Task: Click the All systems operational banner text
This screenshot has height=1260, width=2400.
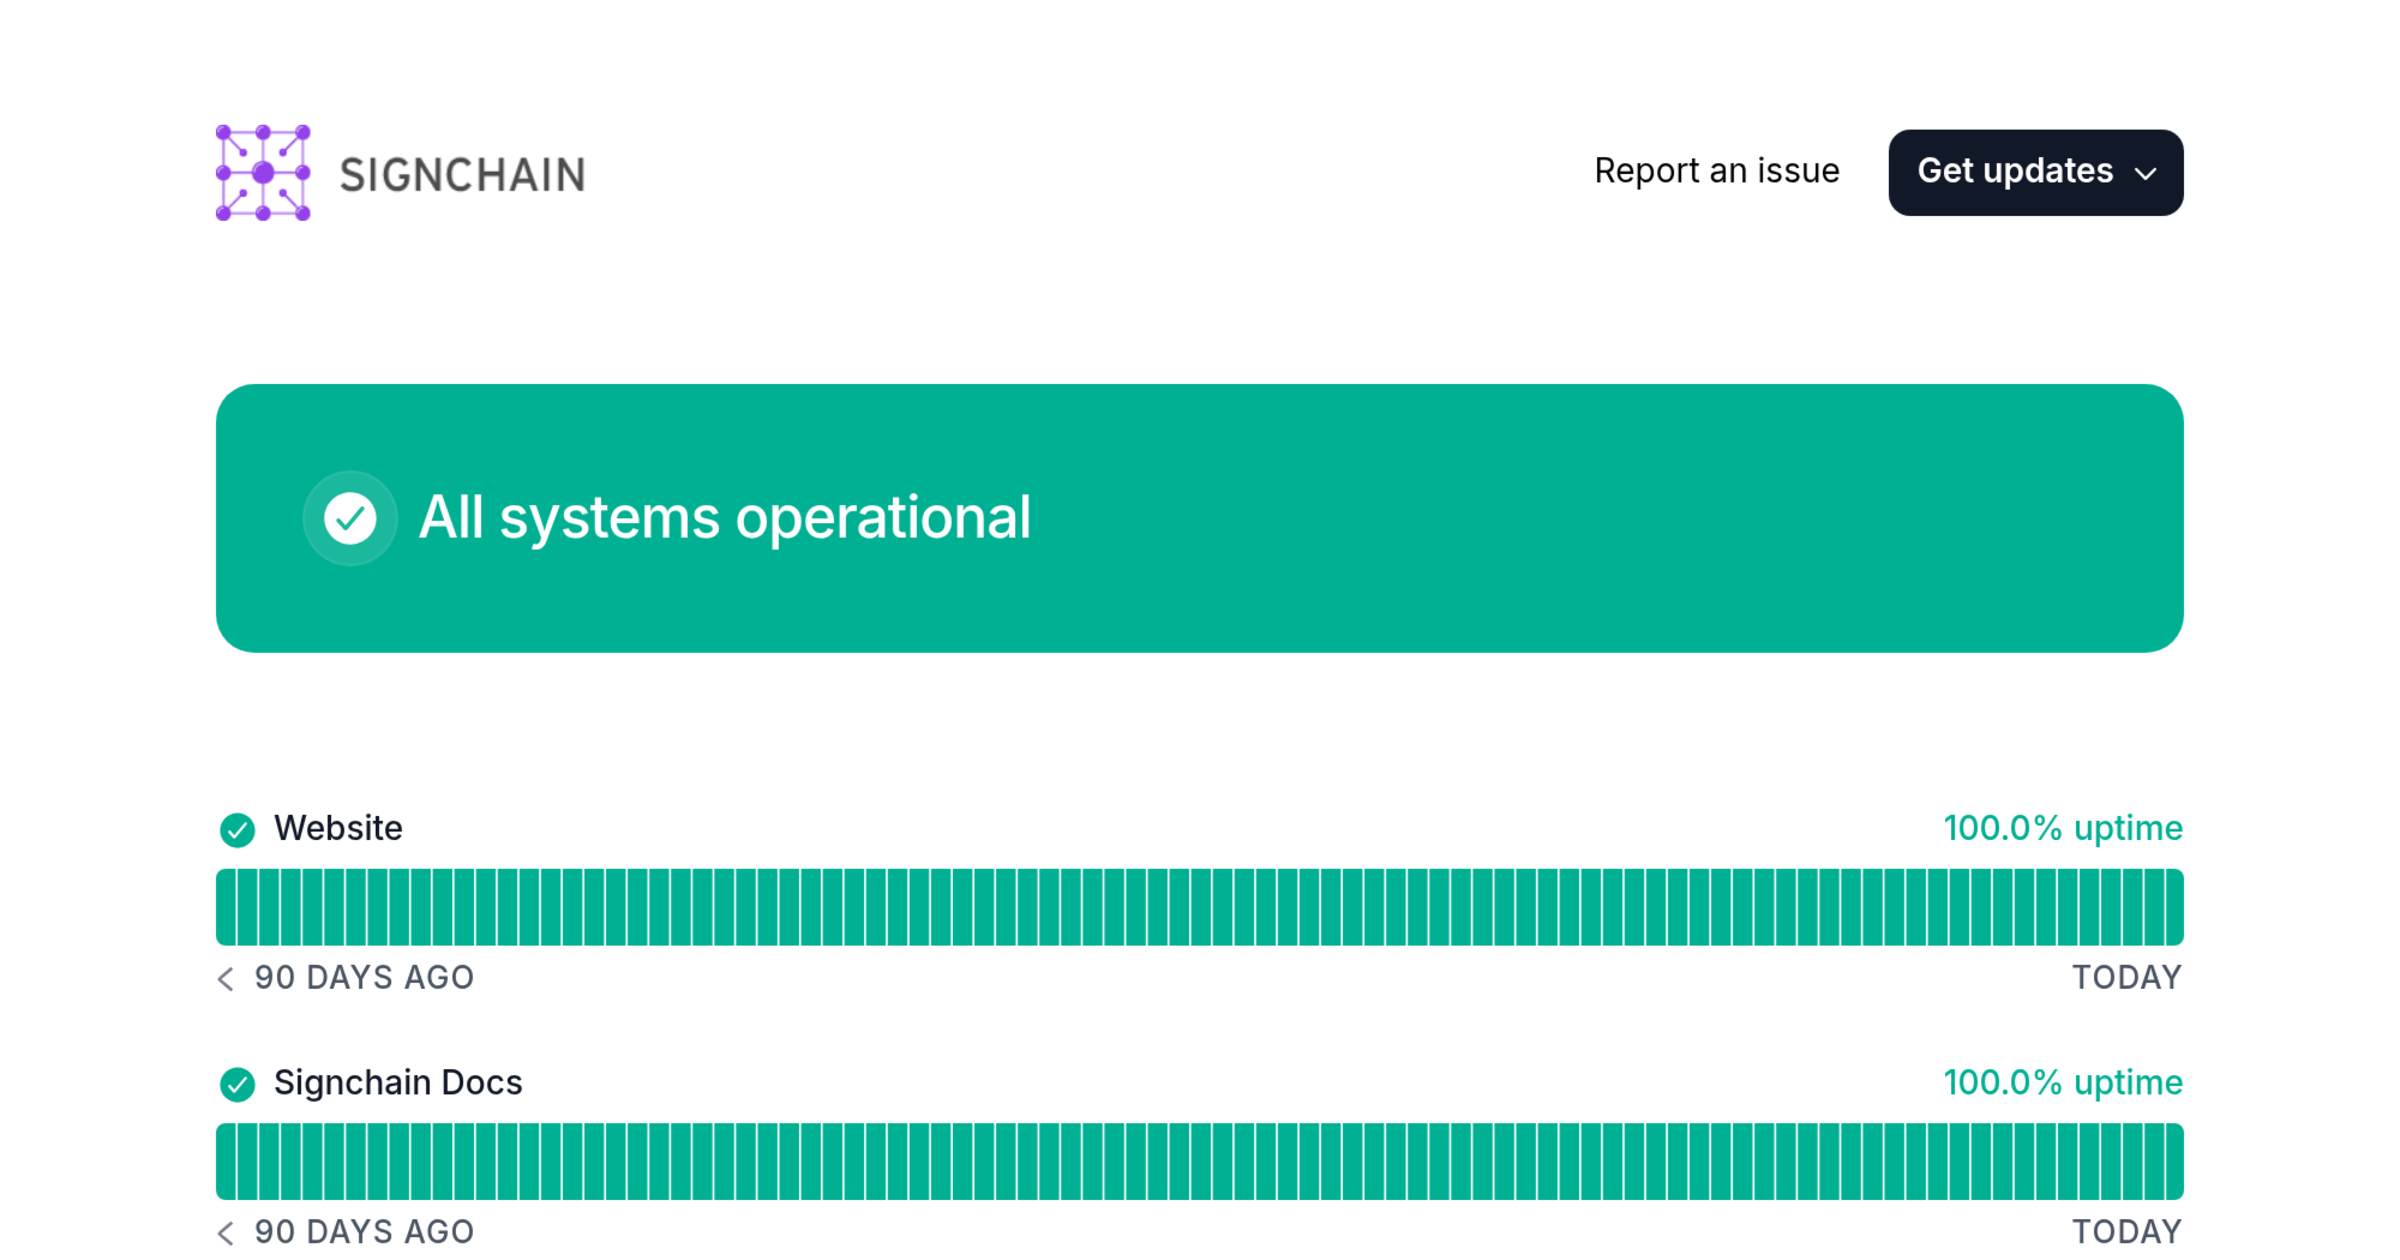Action: [x=724, y=518]
